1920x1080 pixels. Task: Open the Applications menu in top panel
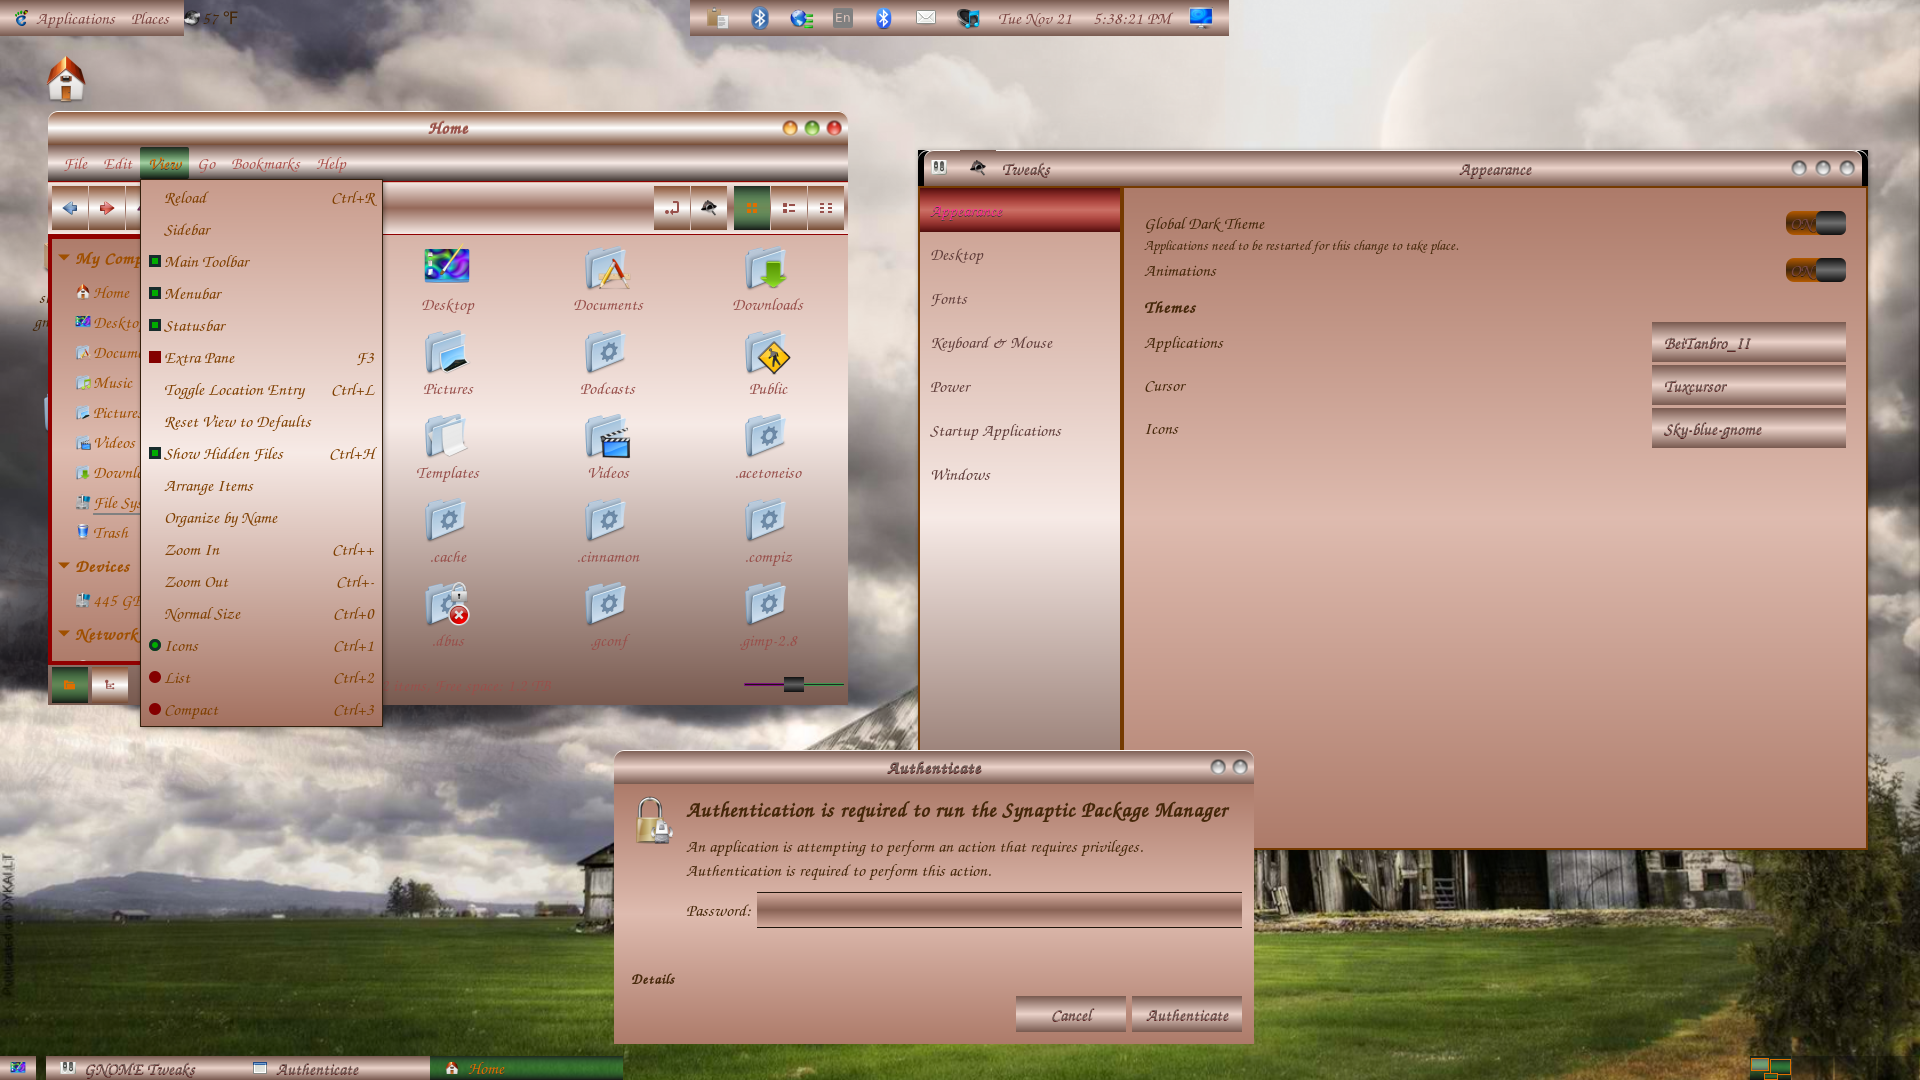click(x=66, y=18)
